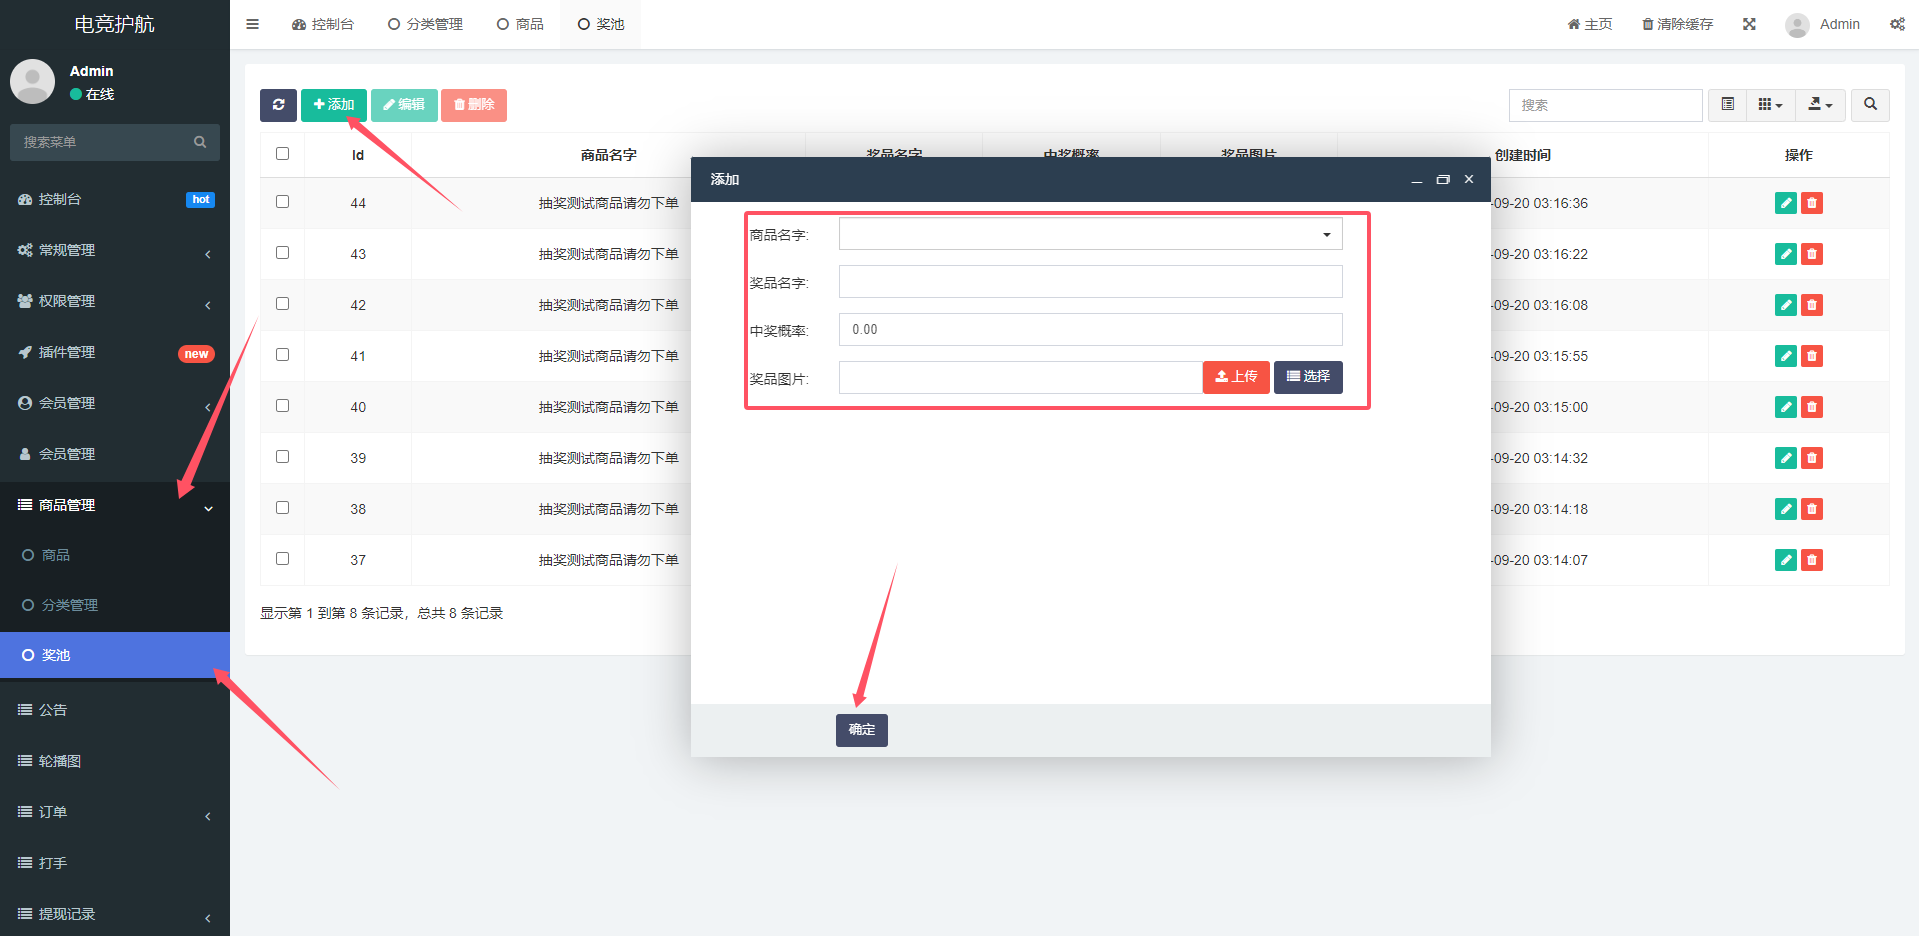Viewport: 1919px width, 936px height.
Task: Toggle the table view icon button
Action: (x=1727, y=105)
